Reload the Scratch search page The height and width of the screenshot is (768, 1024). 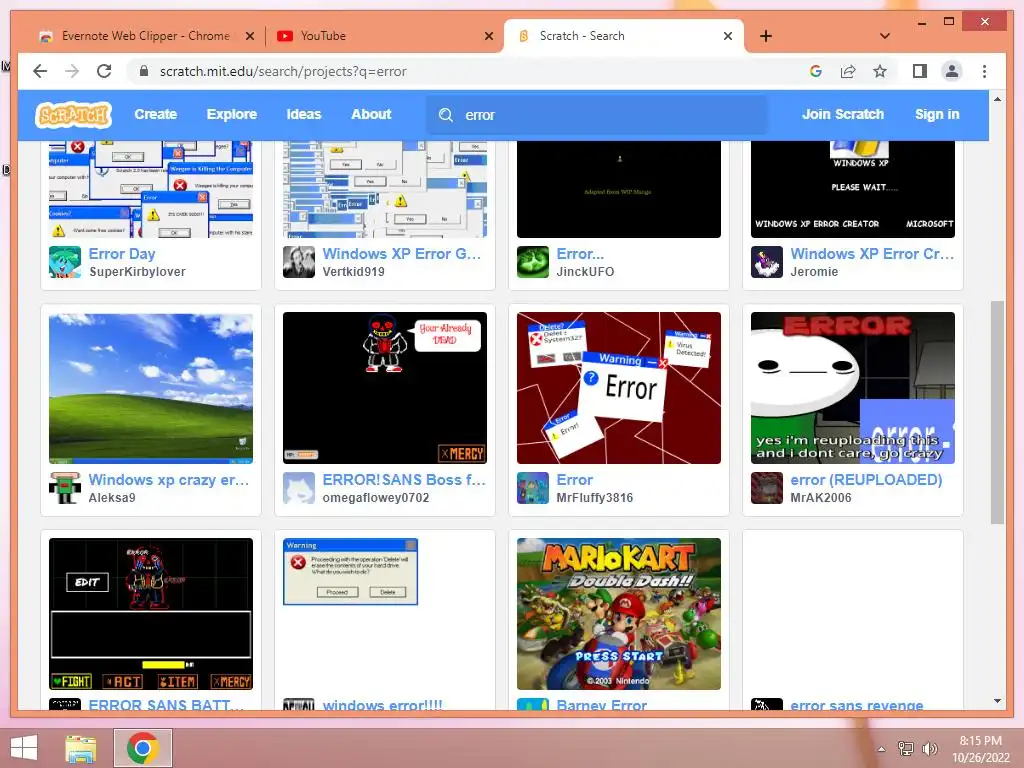click(x=104, y=71)
